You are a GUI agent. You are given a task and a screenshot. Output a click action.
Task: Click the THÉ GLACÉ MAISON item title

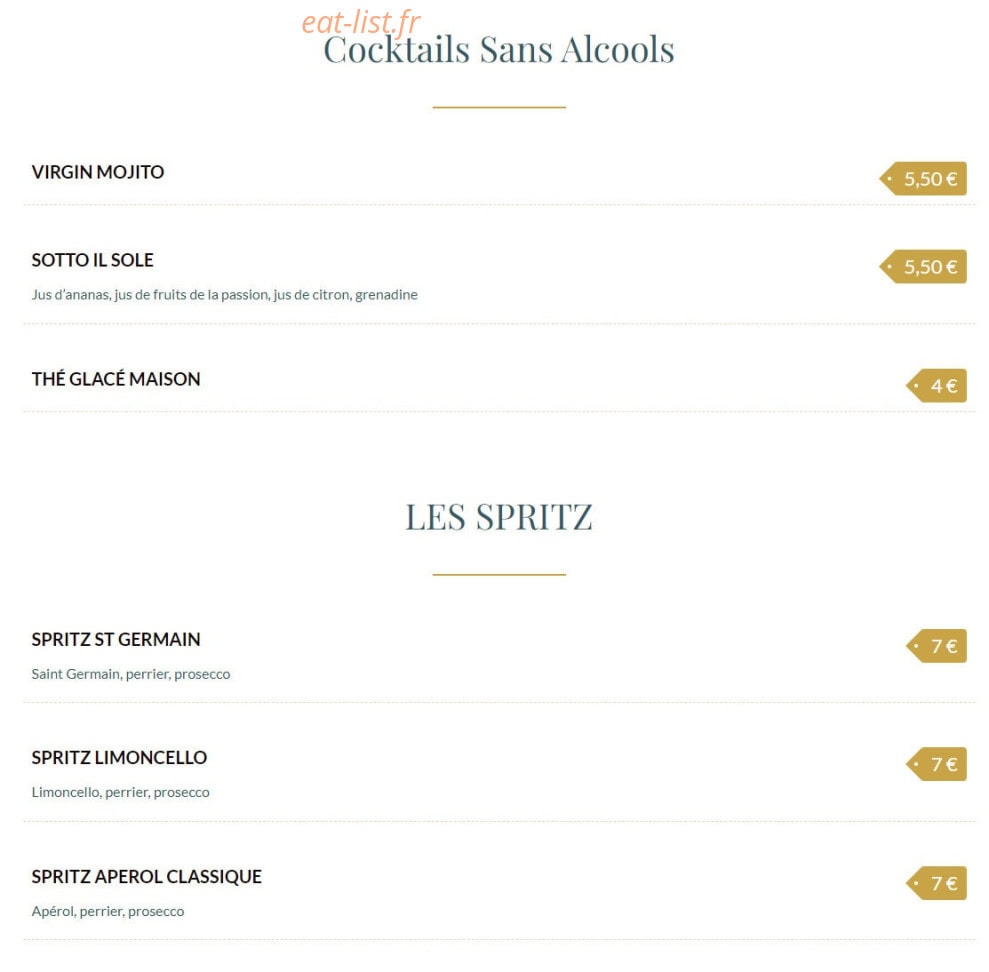click(x=116, y=378)
